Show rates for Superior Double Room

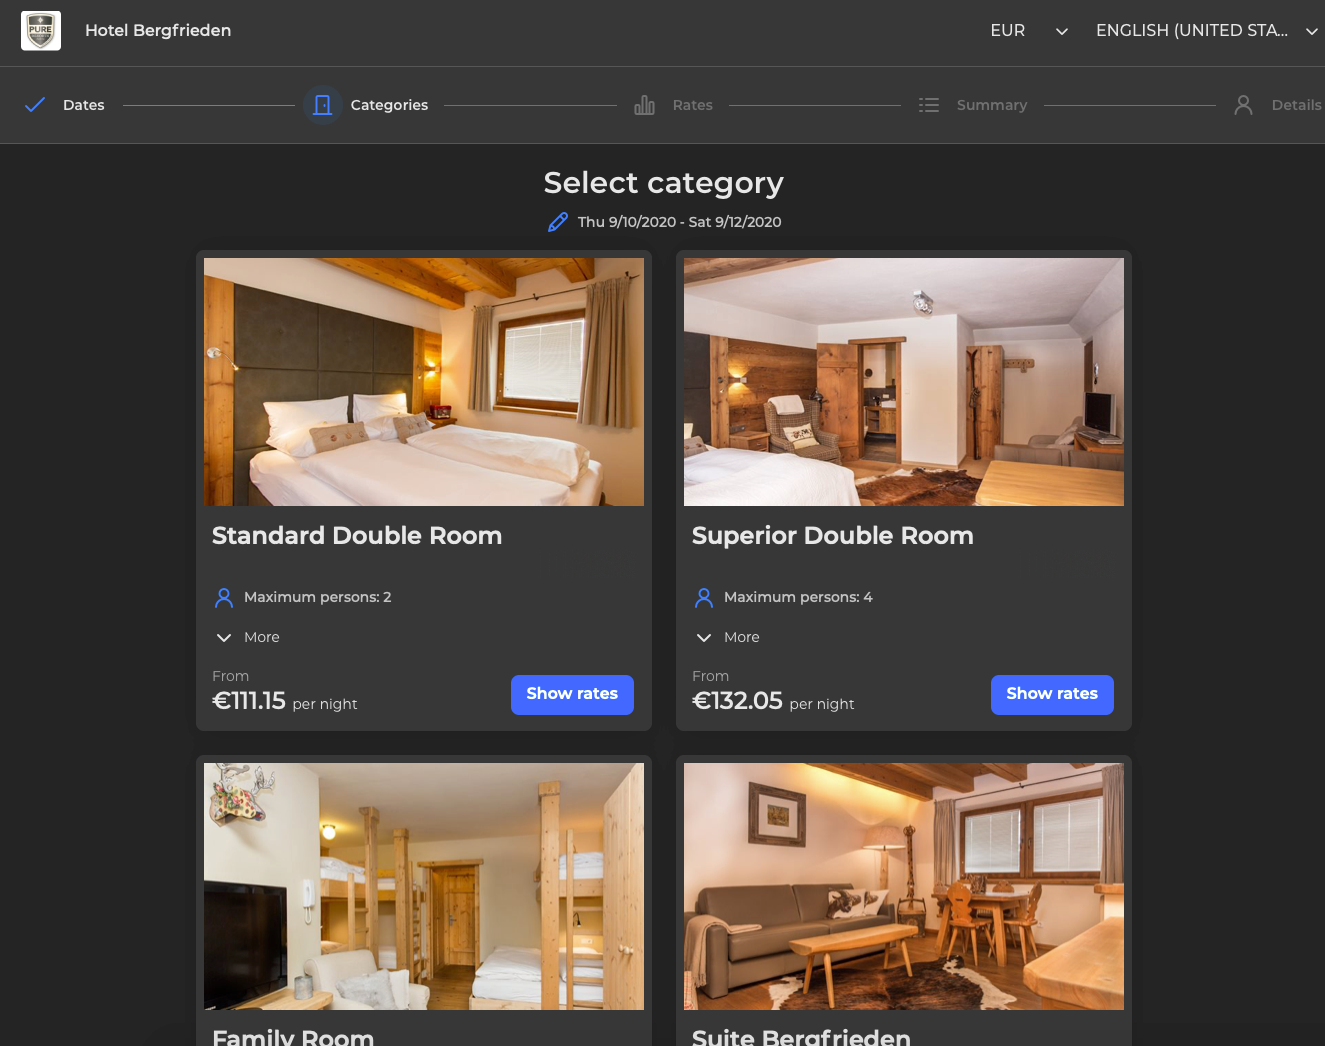pos(1052,694)
